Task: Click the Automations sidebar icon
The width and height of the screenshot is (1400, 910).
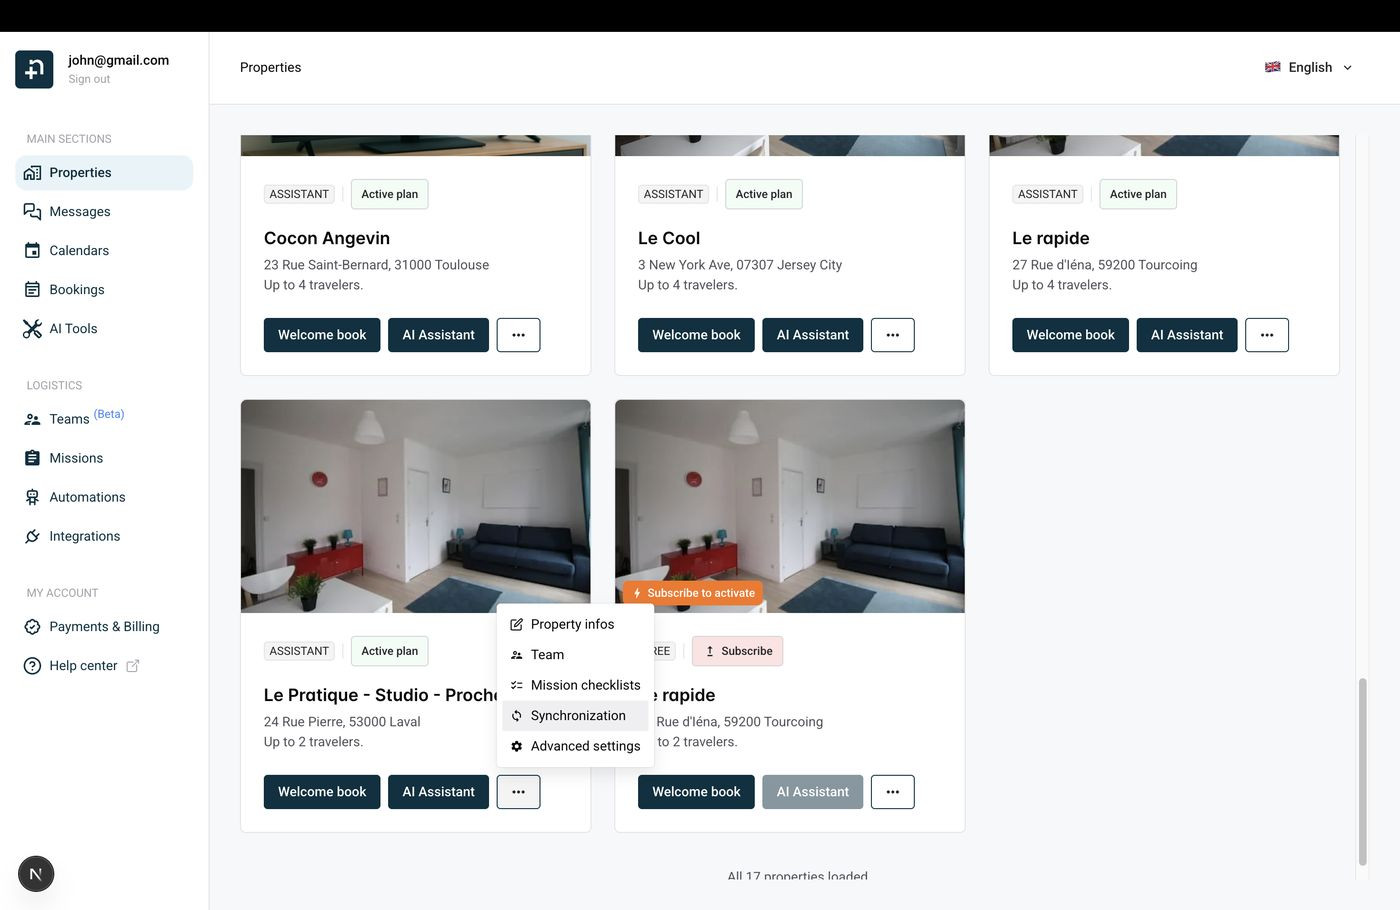Action: (x=32, y=497)
